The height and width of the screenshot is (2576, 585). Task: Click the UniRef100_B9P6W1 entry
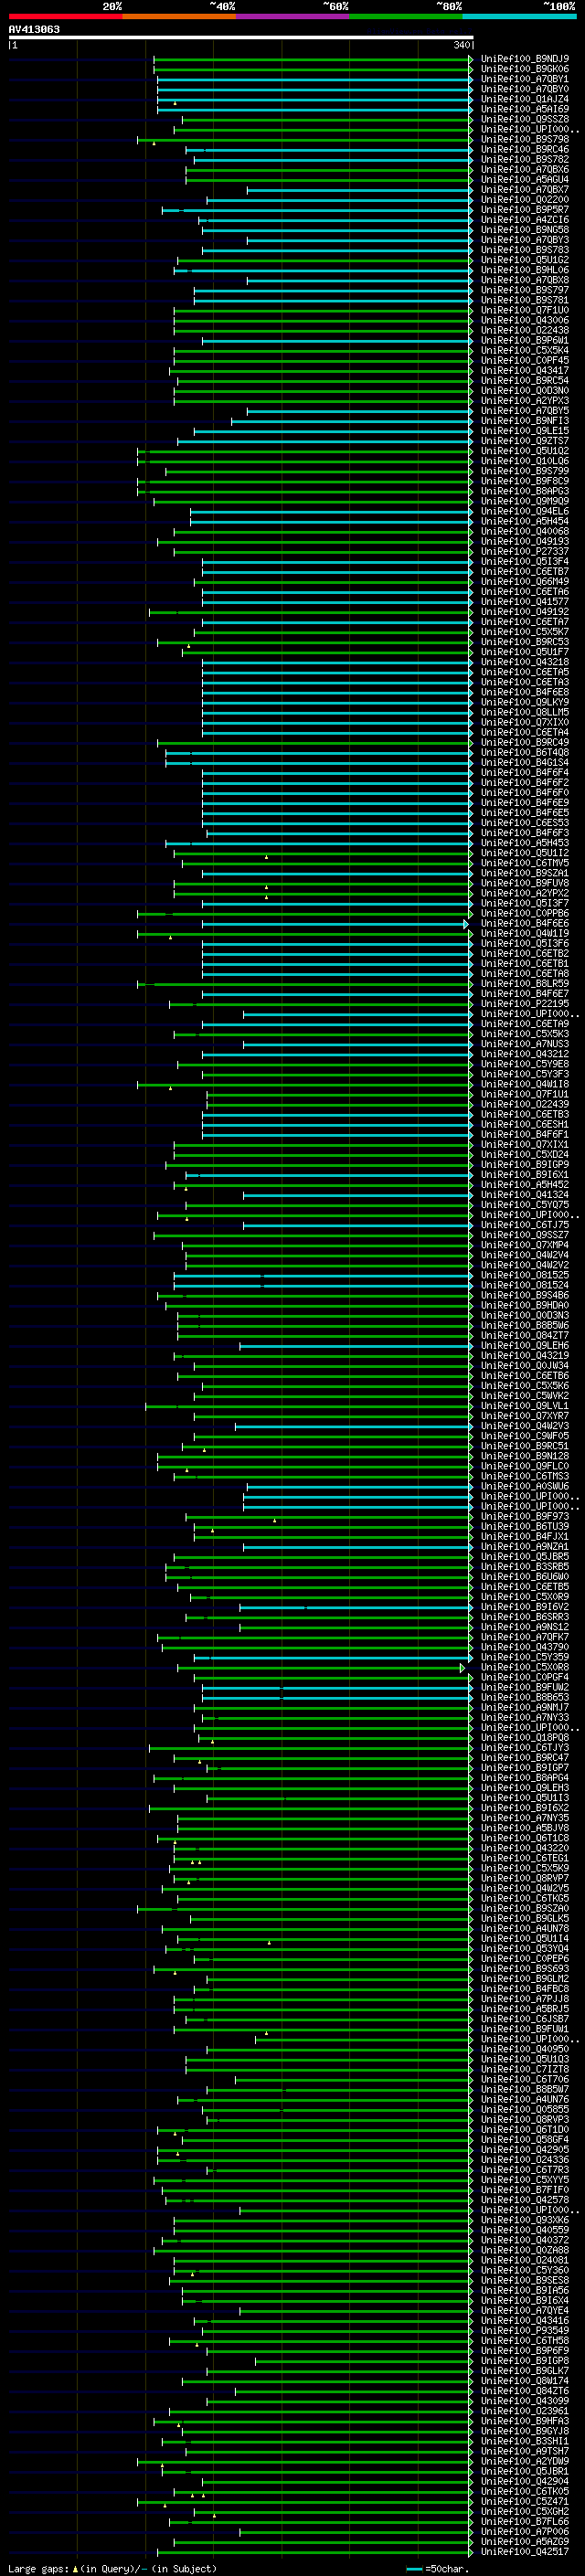pyautogui.click(x=524, y=340)
